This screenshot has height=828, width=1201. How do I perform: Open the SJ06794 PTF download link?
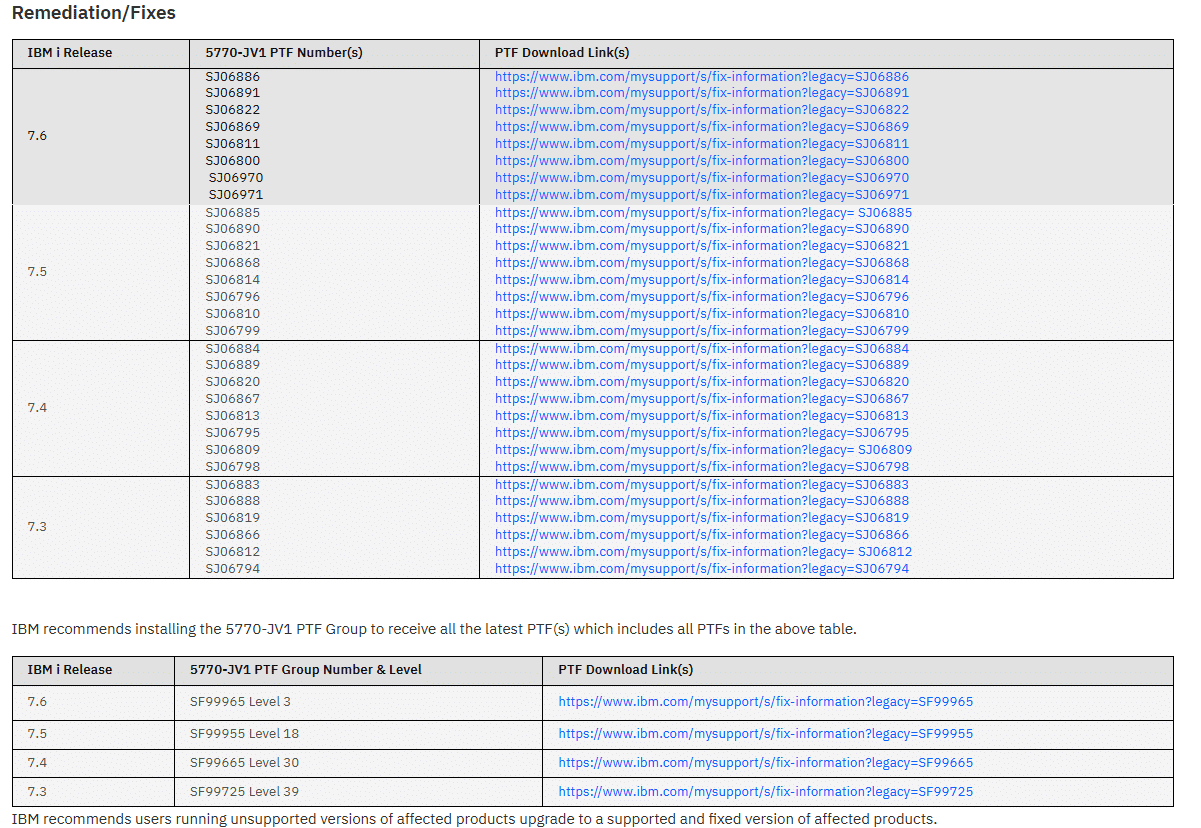click(x=701, y=569)
